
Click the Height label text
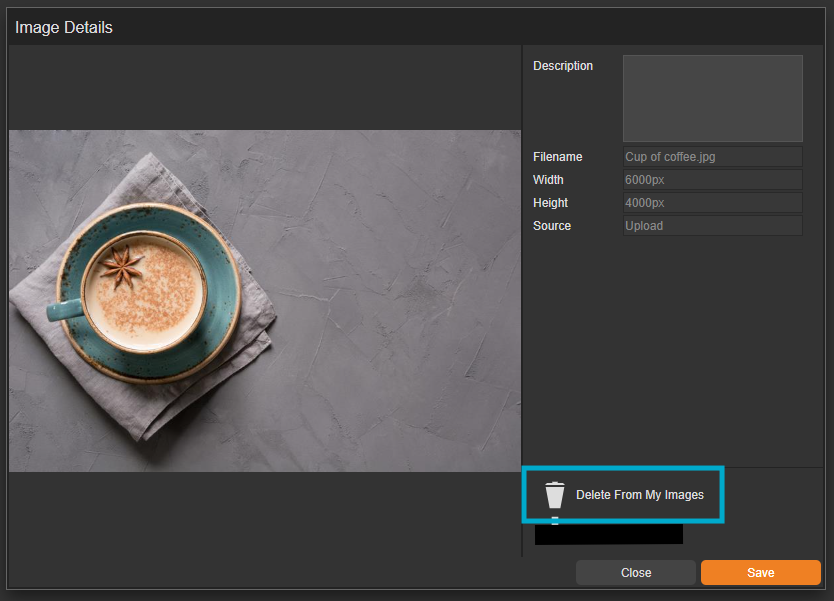click(550, 202)
